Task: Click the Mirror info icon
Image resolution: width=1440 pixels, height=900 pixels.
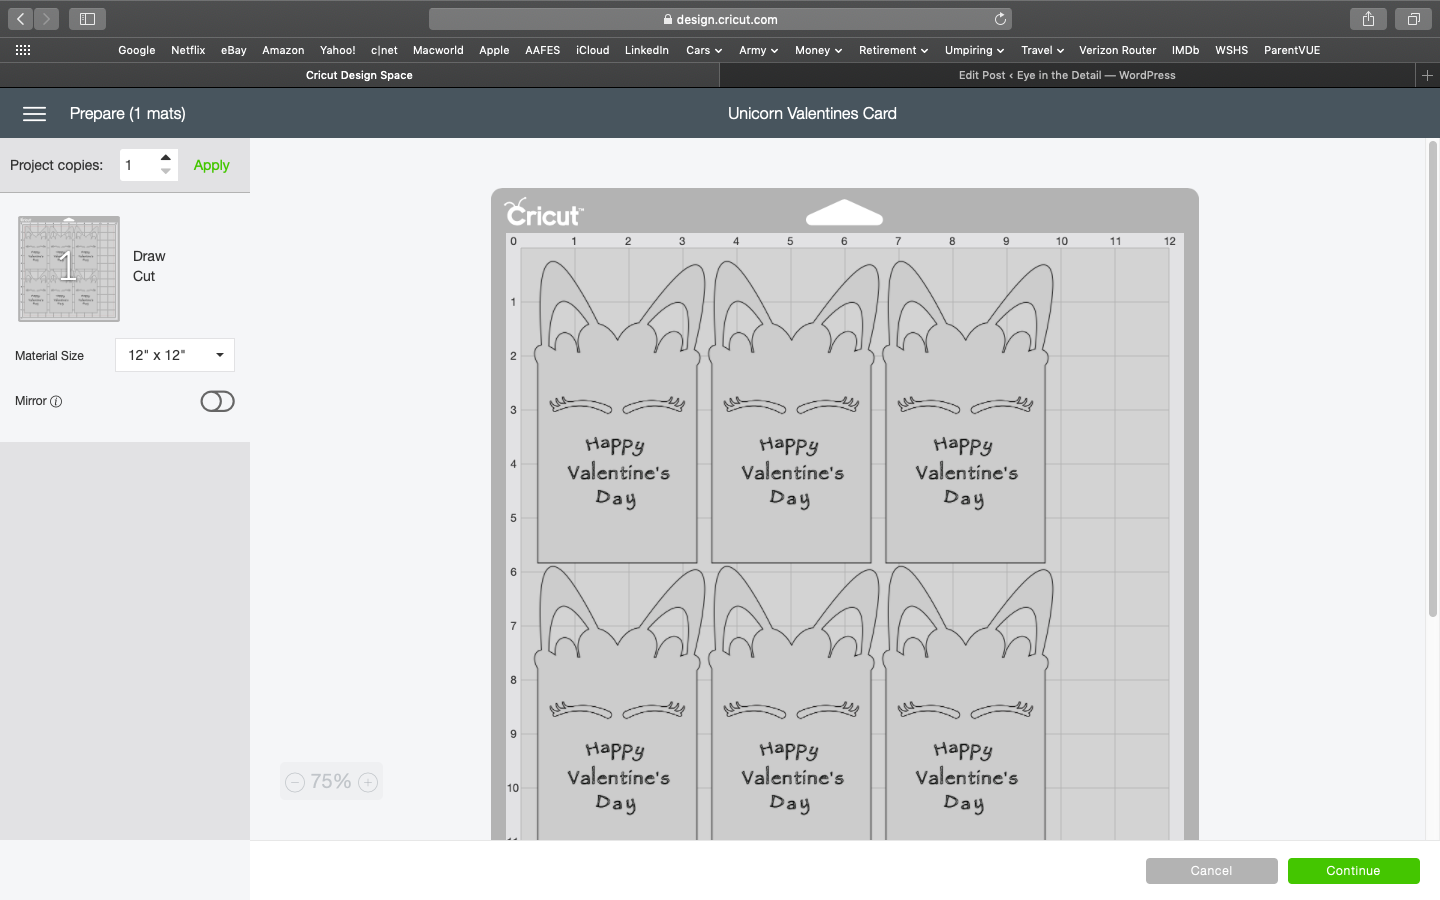Action: 56,402
